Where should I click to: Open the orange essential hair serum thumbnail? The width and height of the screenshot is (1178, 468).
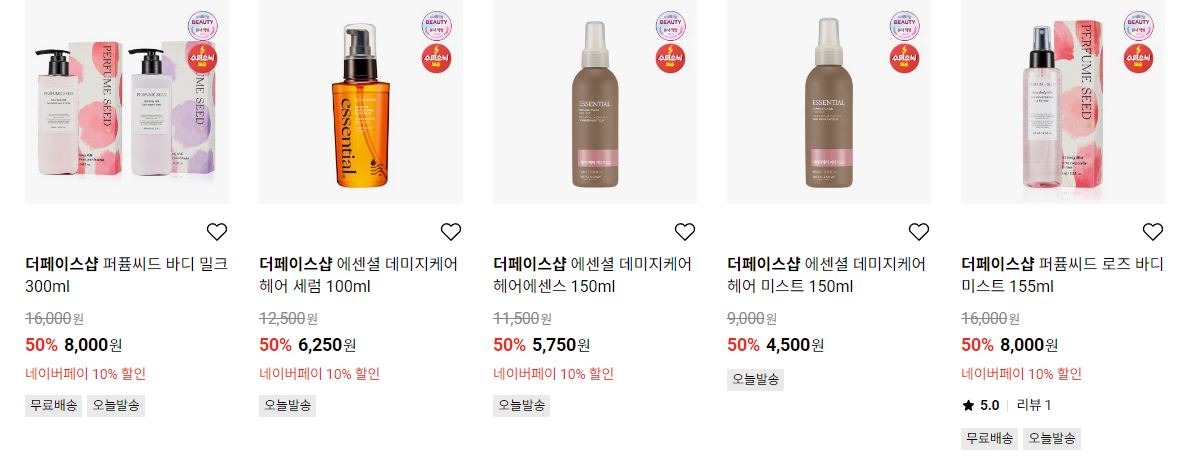point(361,101)
